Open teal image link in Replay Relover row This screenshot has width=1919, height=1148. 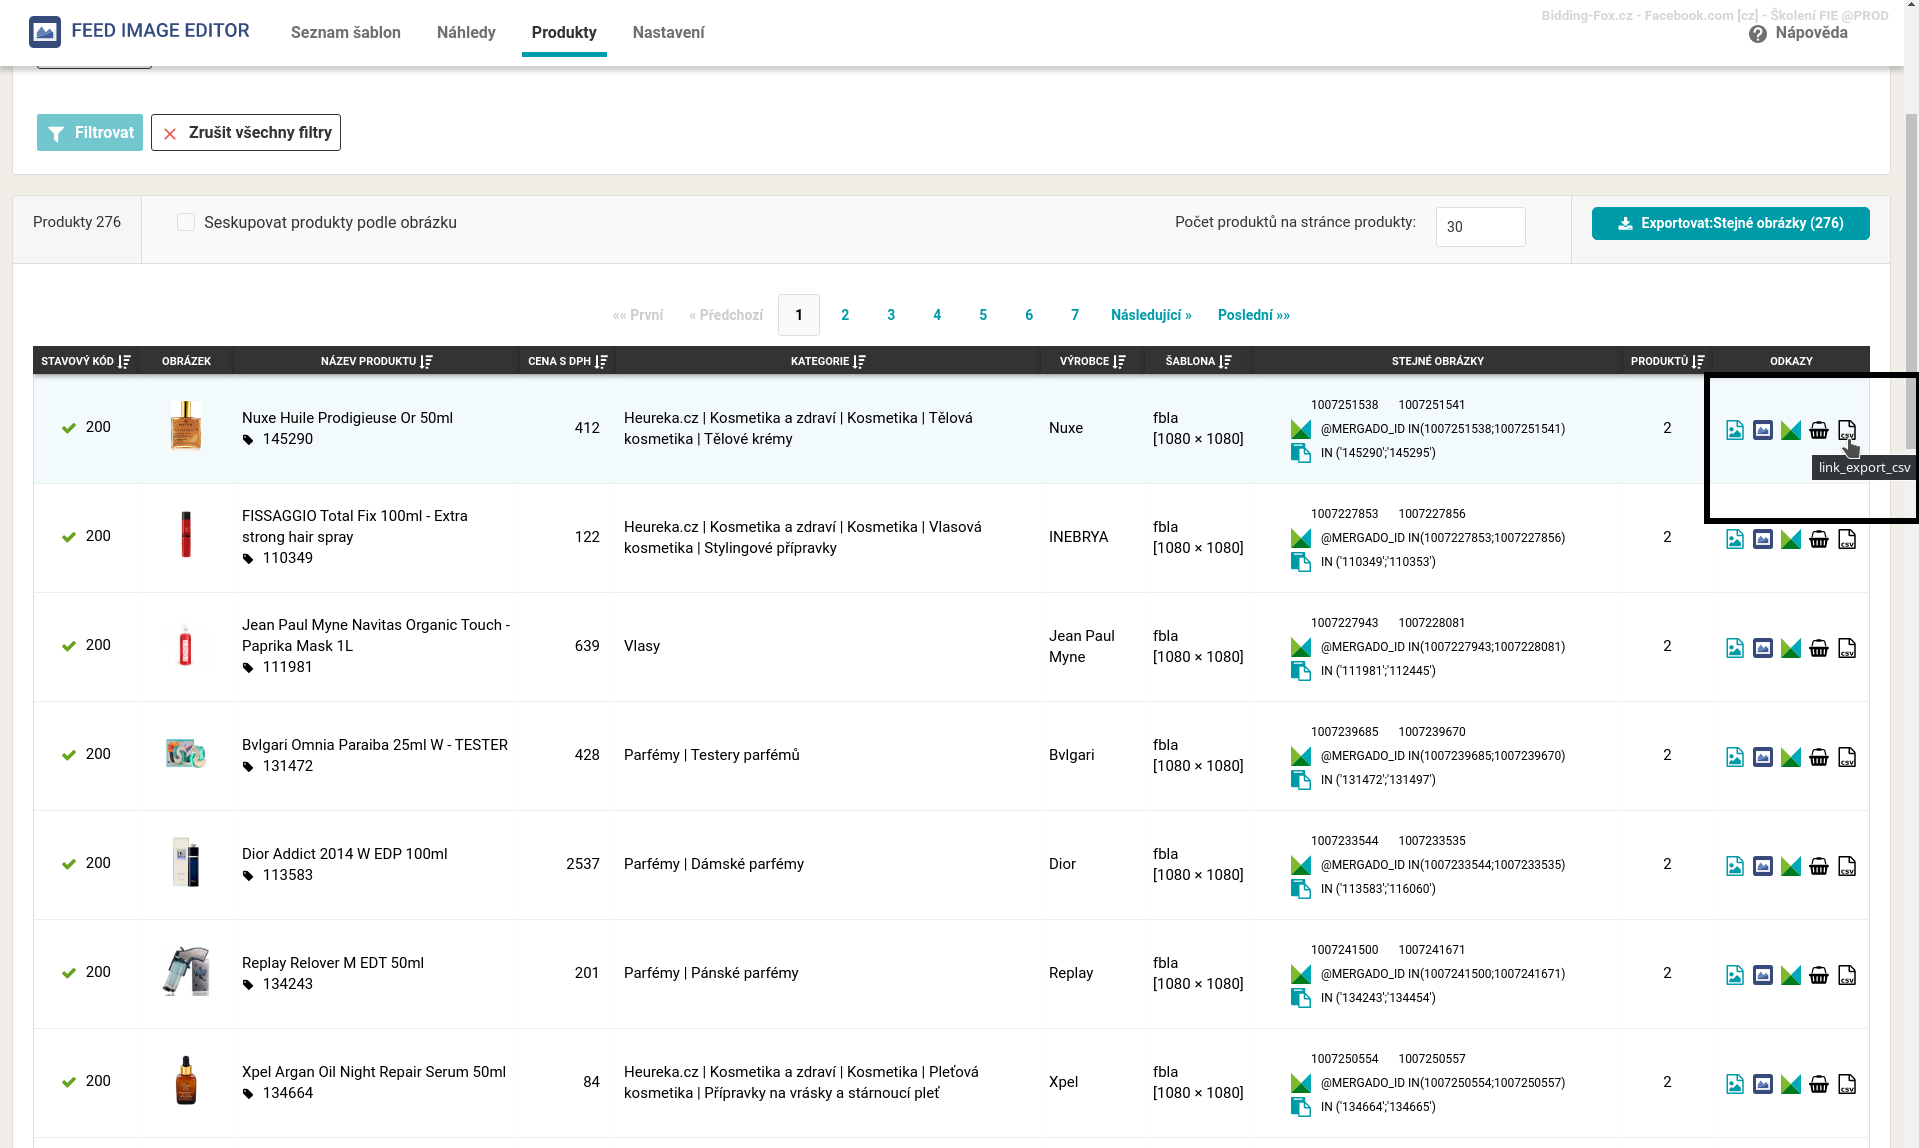pos(1735,975)
